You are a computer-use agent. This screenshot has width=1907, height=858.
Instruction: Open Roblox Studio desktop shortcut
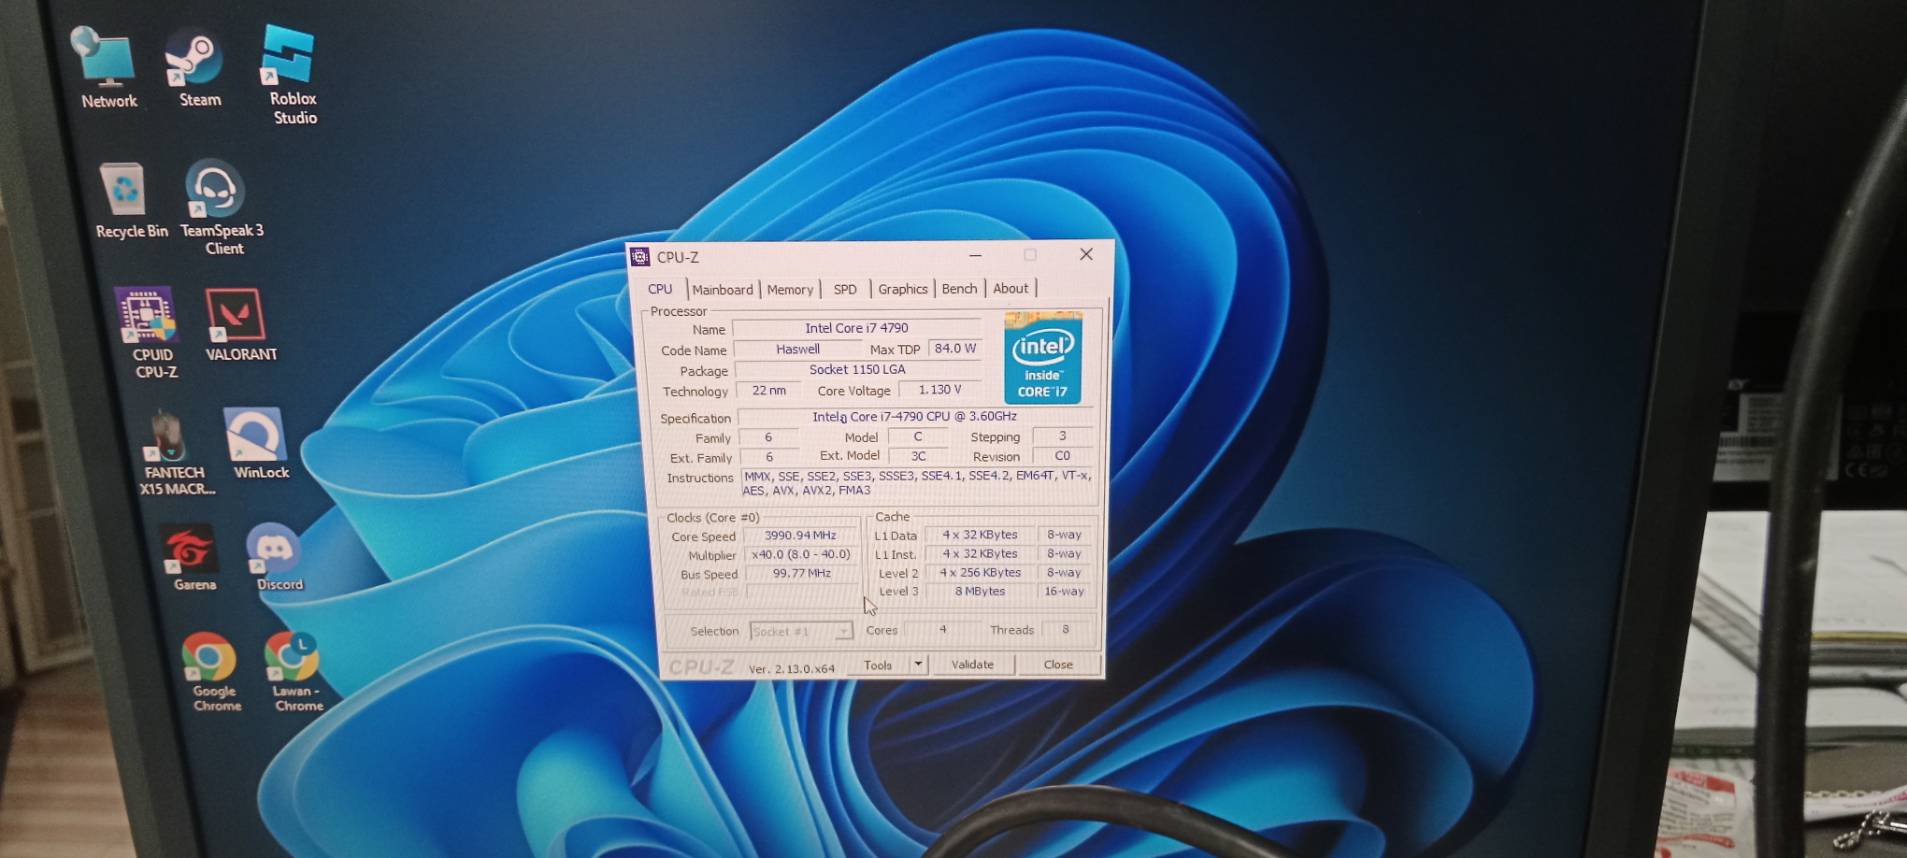290,75
